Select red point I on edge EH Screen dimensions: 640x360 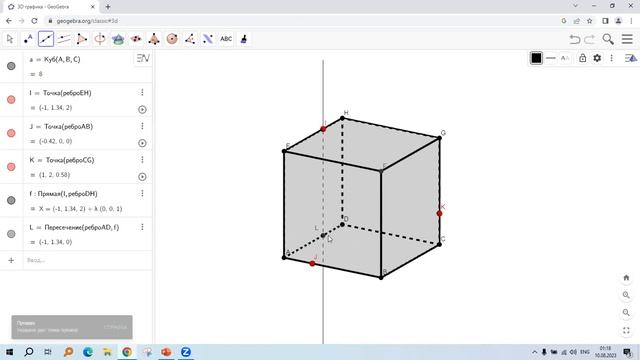pyautogui.click(x=323, y=129)
